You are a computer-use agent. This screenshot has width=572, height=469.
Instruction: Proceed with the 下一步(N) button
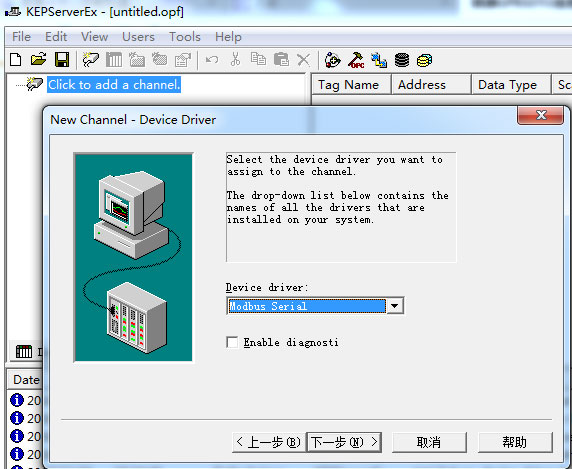344,442
